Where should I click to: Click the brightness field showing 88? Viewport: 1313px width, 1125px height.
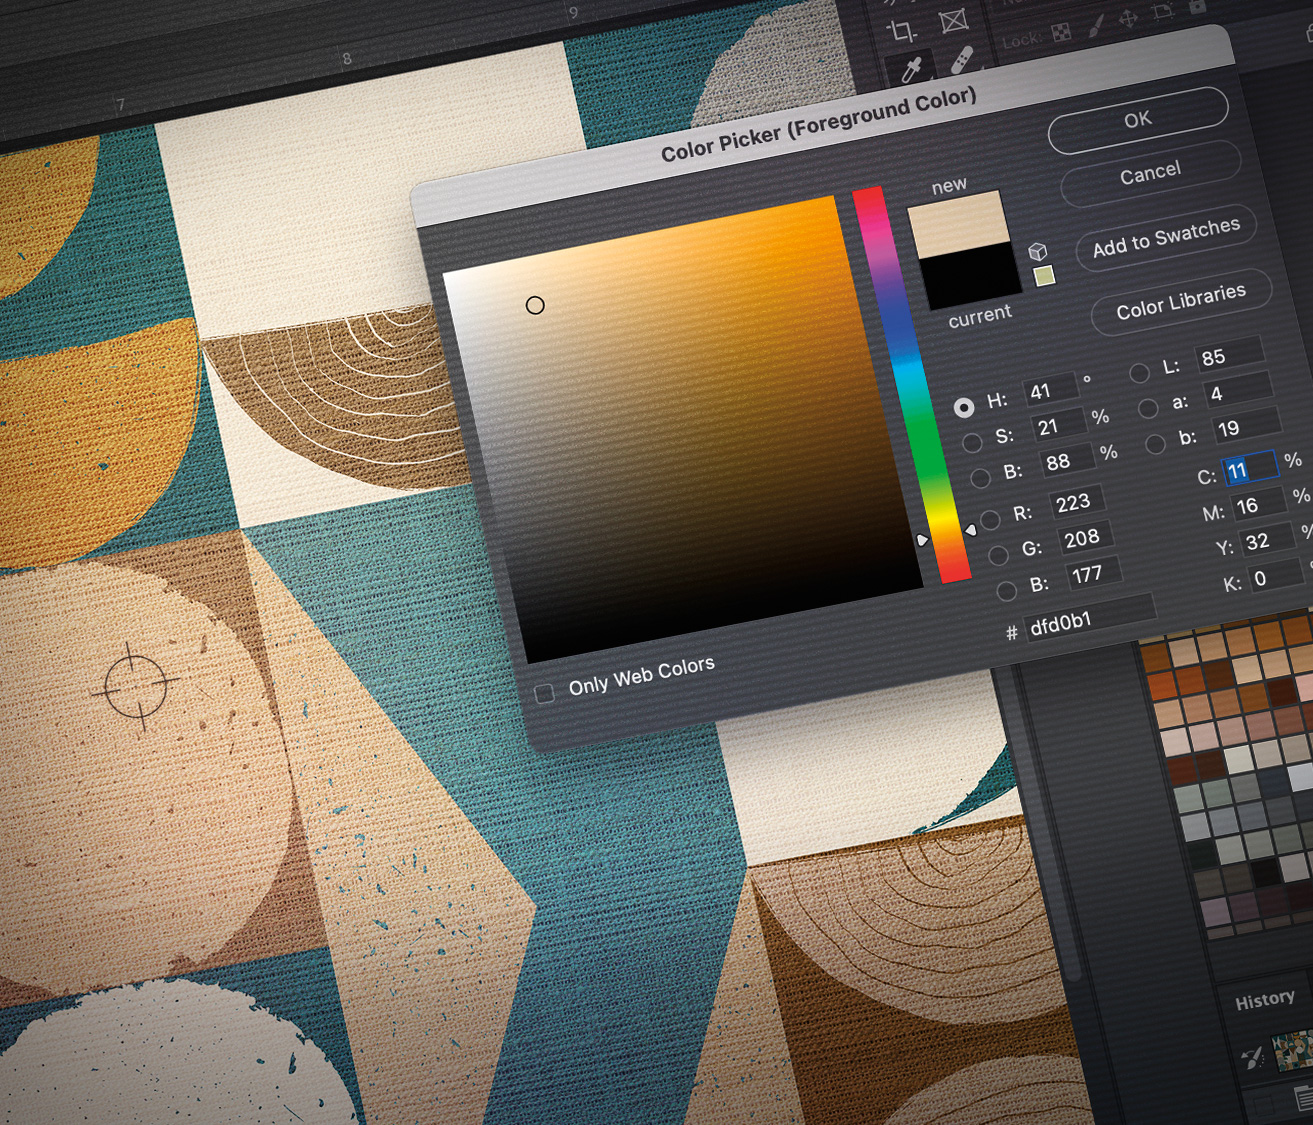[1066, 460]
